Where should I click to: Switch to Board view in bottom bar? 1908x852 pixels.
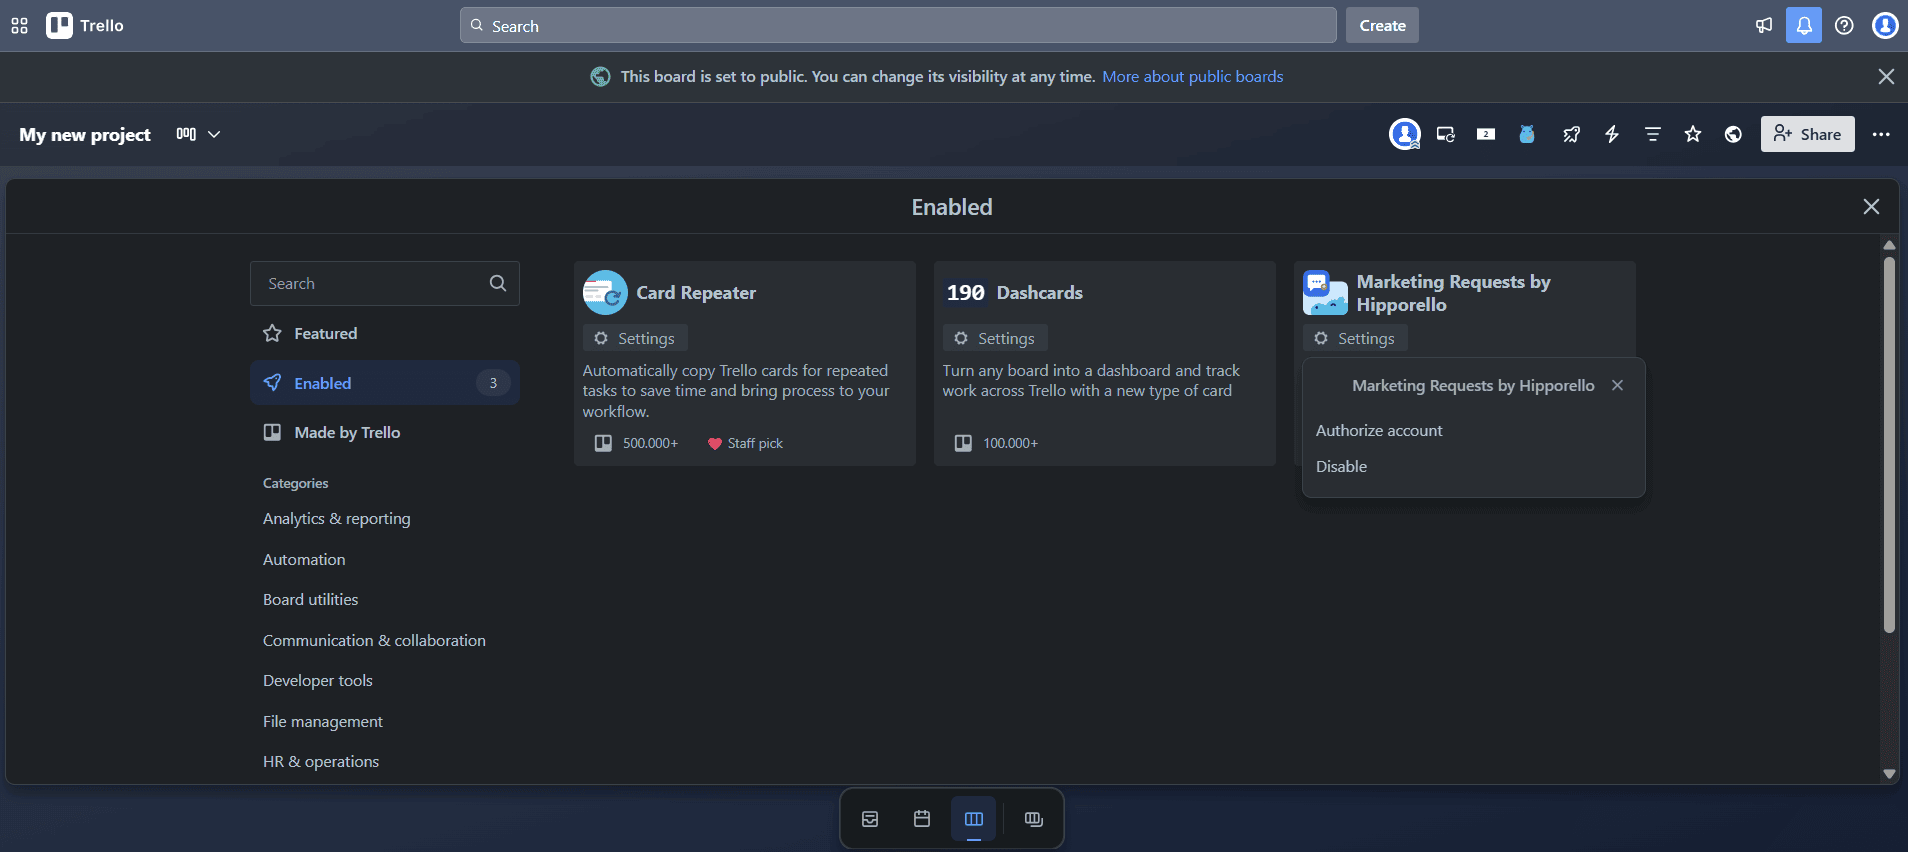(974, 819)
